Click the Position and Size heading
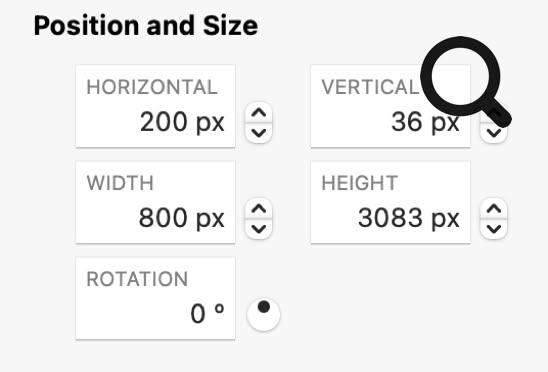Screen dimensions: 548x372 (x=146, y=26)
